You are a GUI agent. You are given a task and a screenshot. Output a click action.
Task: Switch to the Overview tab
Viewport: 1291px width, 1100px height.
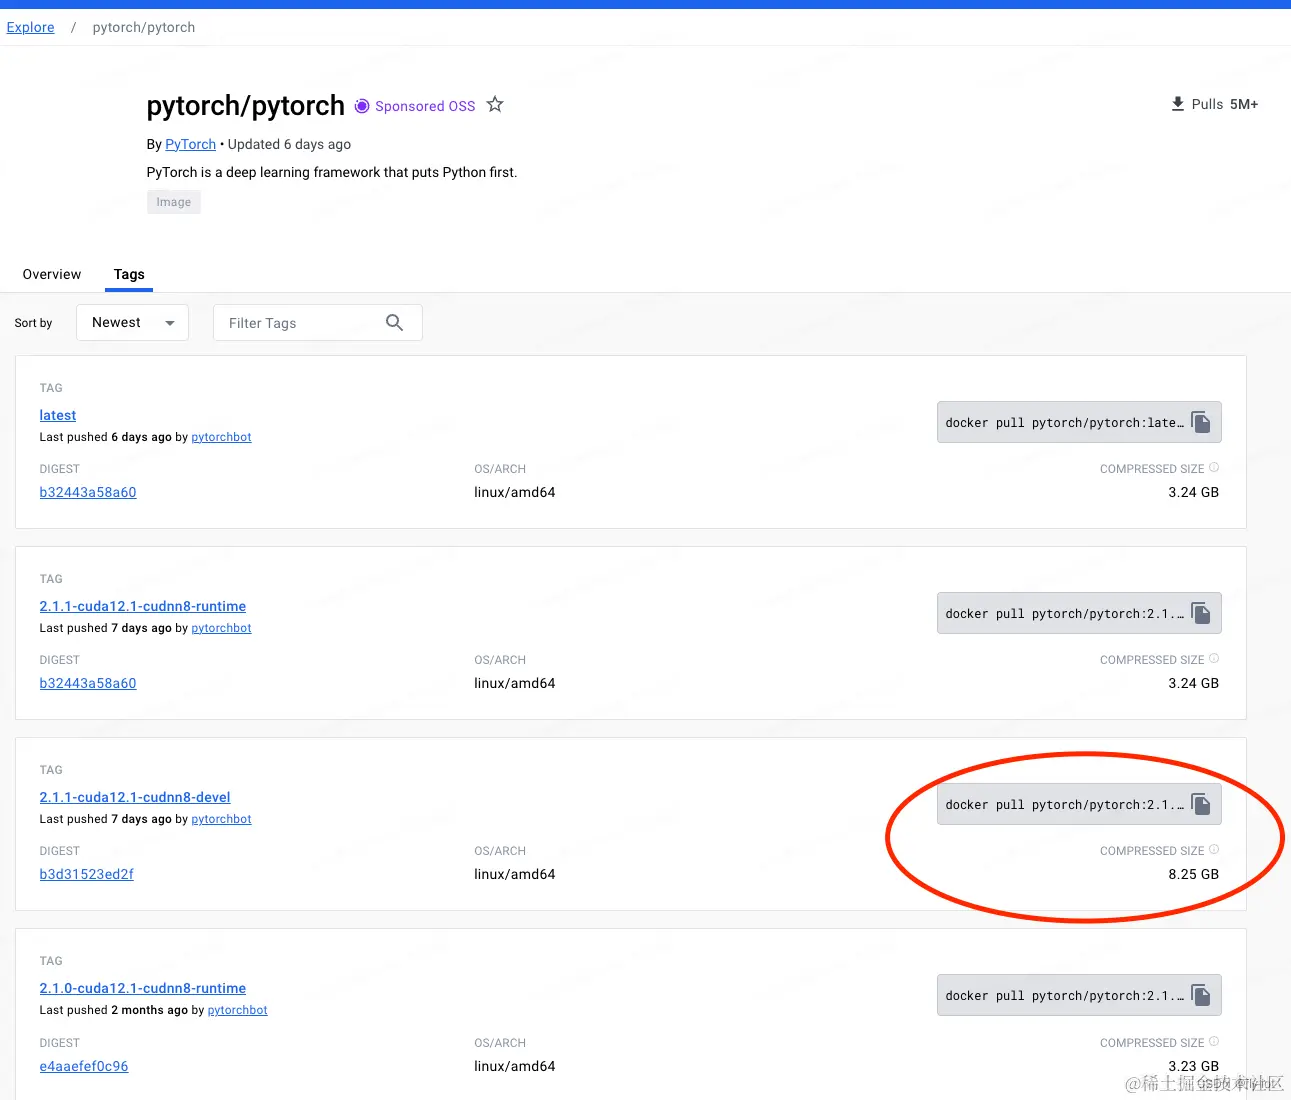(52, 274)
